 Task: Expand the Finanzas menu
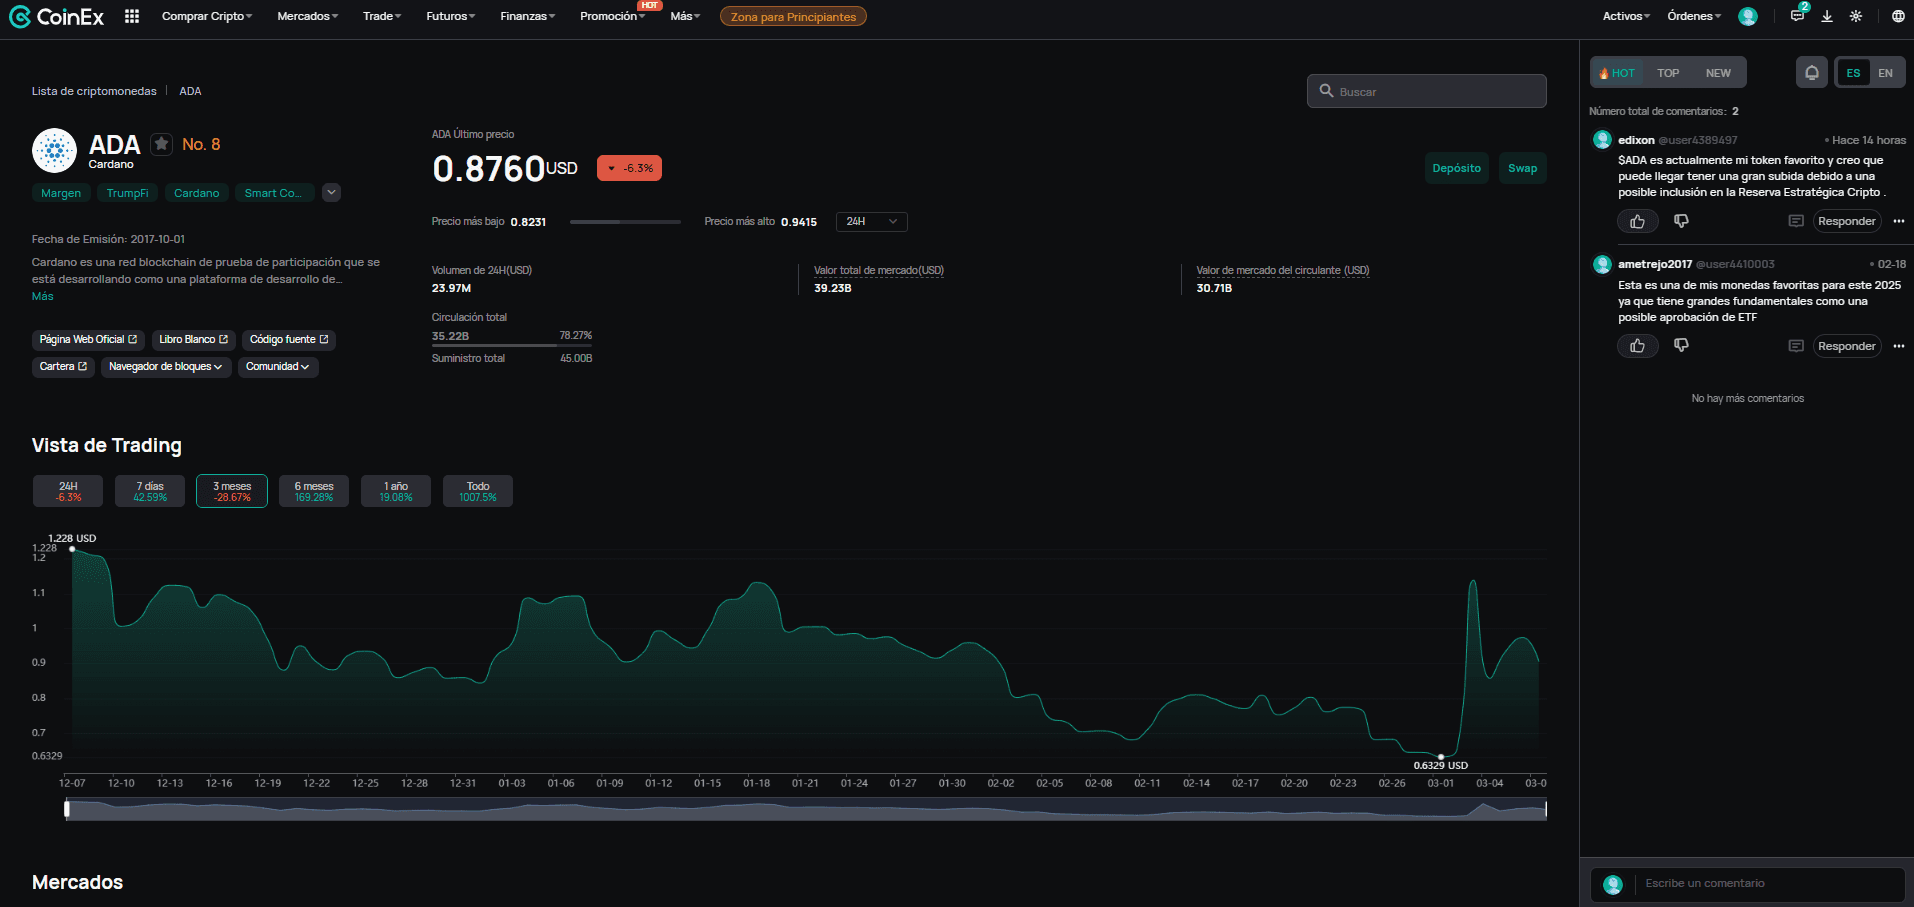tap(528, 16)
